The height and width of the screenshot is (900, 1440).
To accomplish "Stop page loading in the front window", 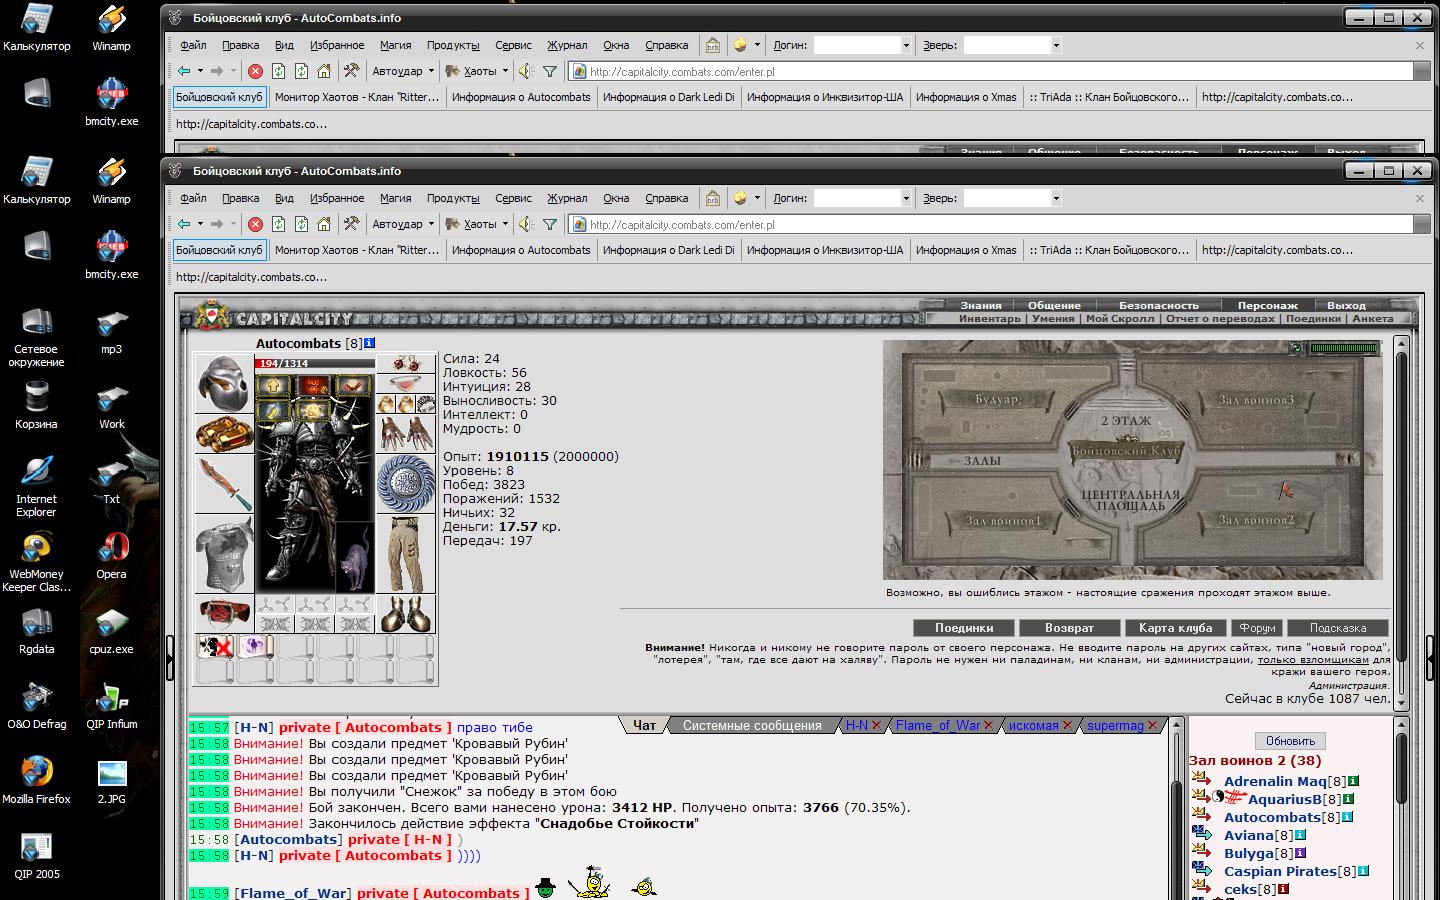I will tap(255, 224).
